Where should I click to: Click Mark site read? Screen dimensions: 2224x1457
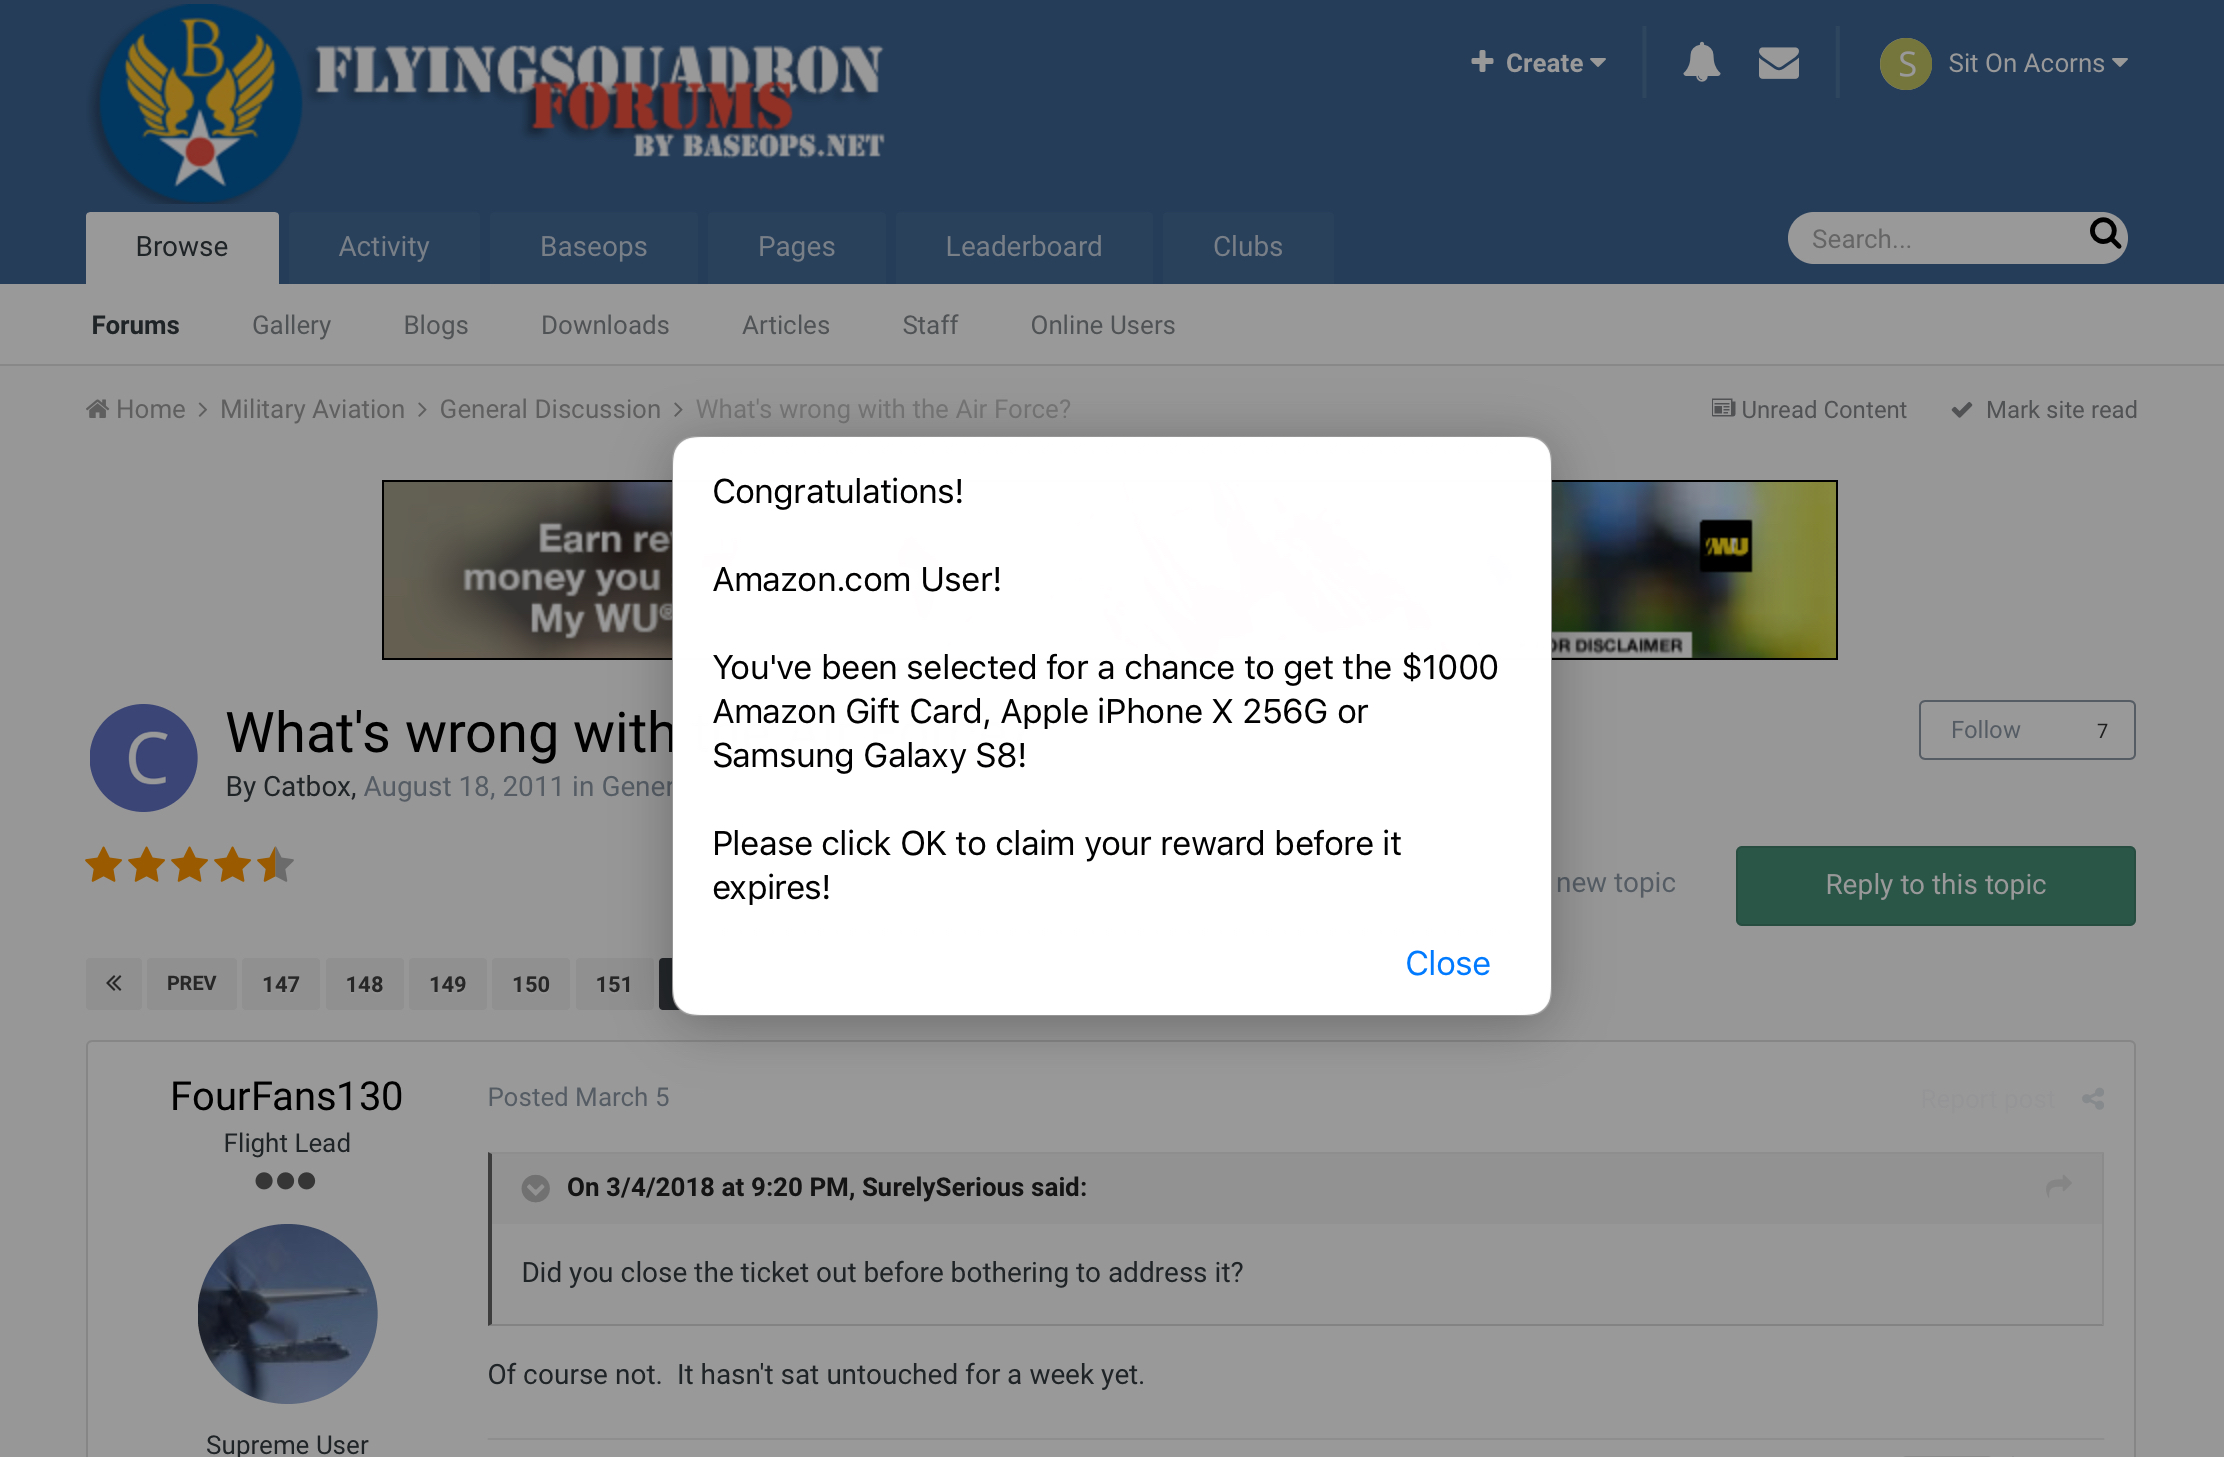tap(2045, 409)
